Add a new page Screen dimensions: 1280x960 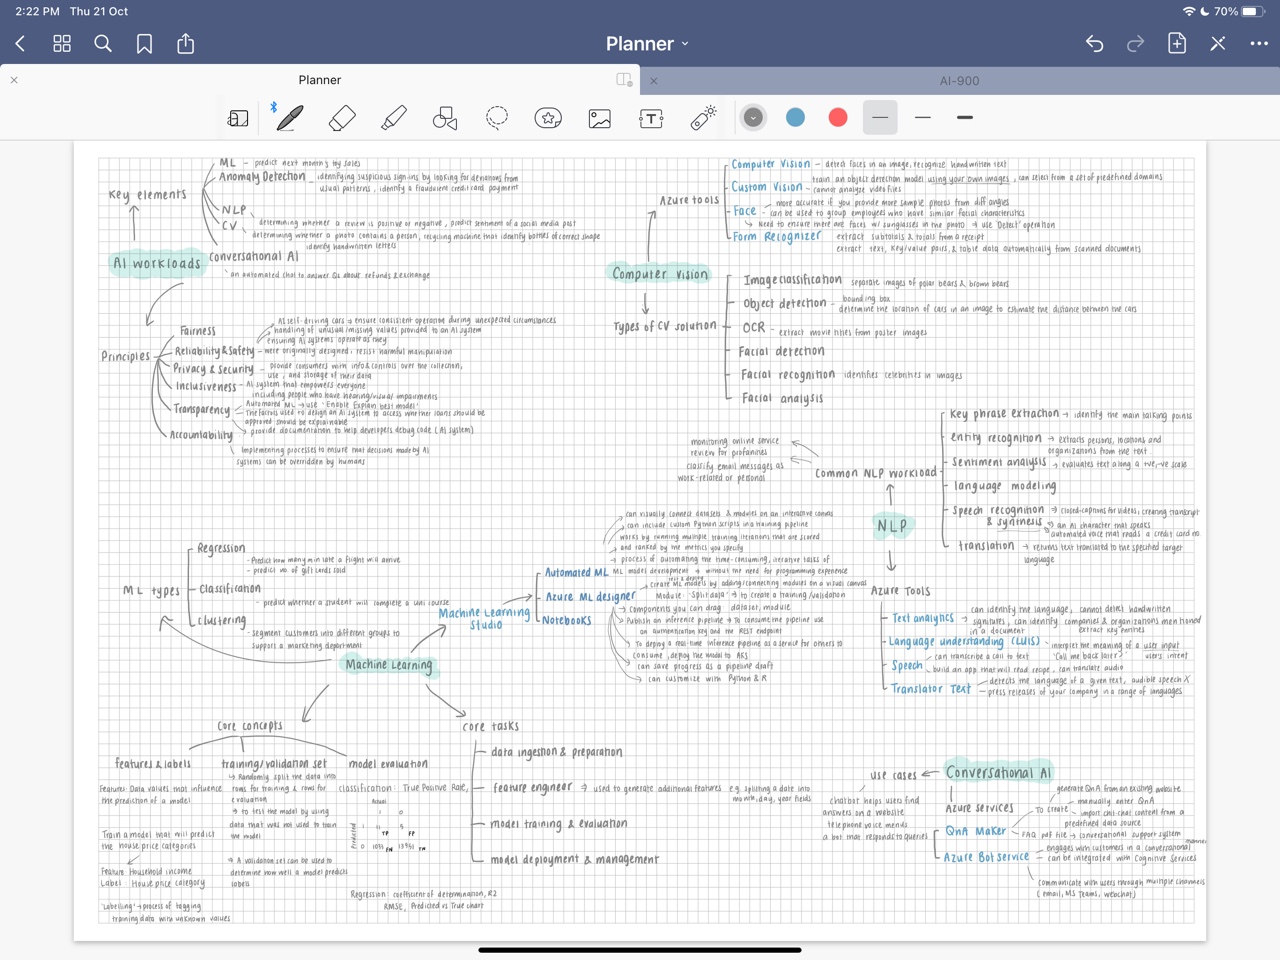point(1177,43)
